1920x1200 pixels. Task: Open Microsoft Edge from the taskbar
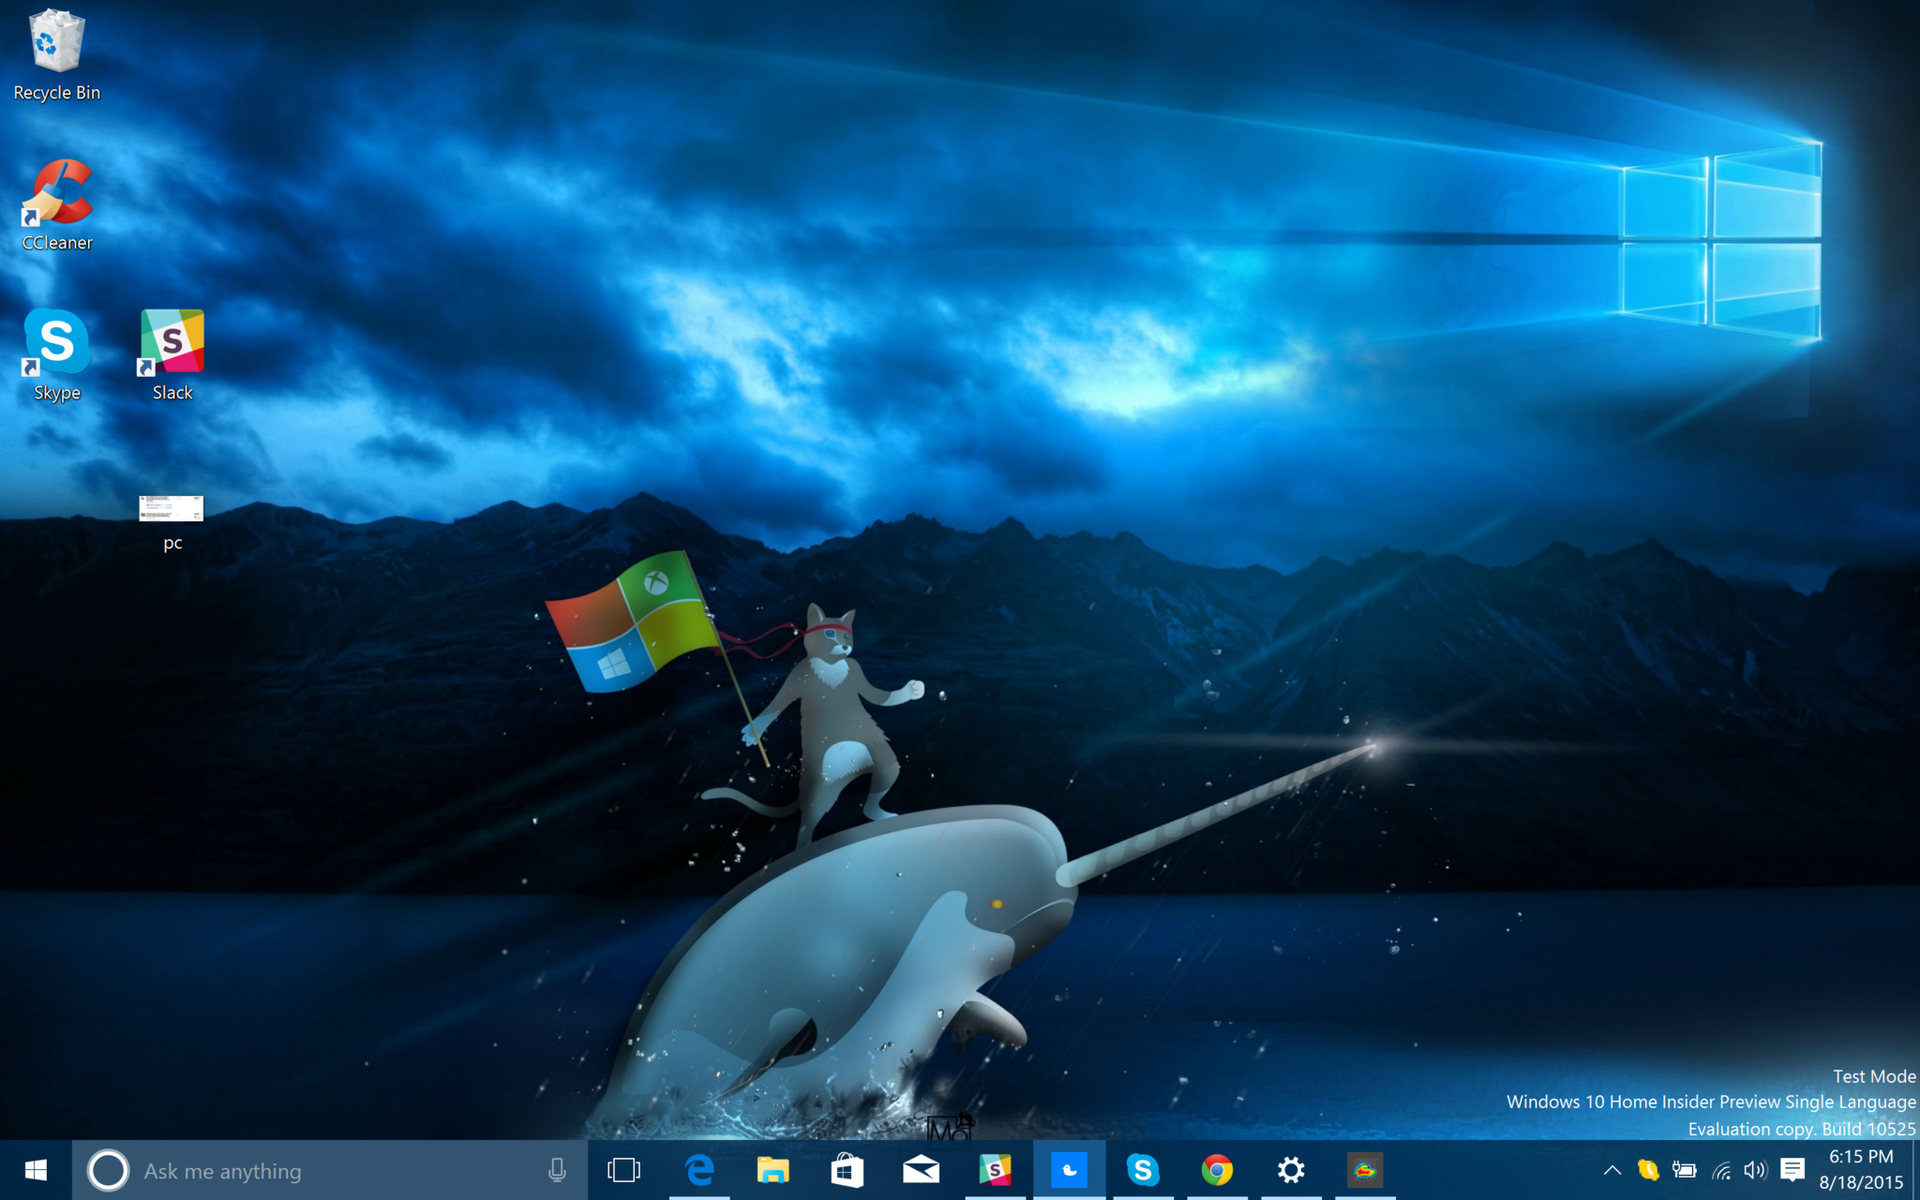tap(698, 1170)
